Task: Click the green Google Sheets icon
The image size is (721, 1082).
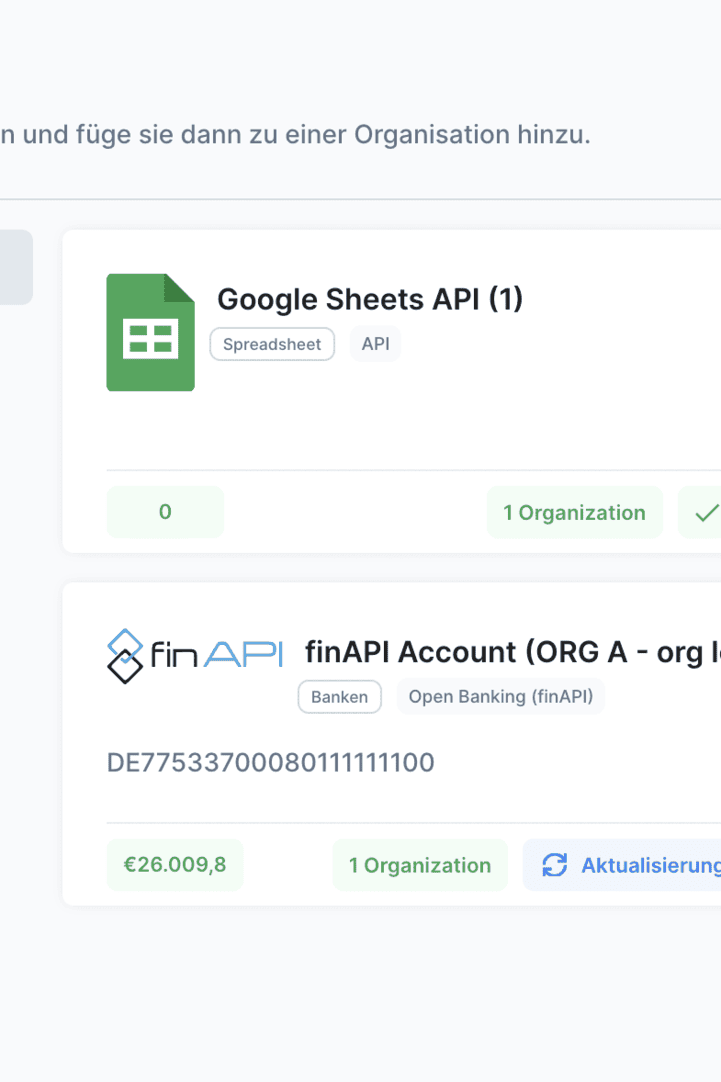Action: coord(150,332)
